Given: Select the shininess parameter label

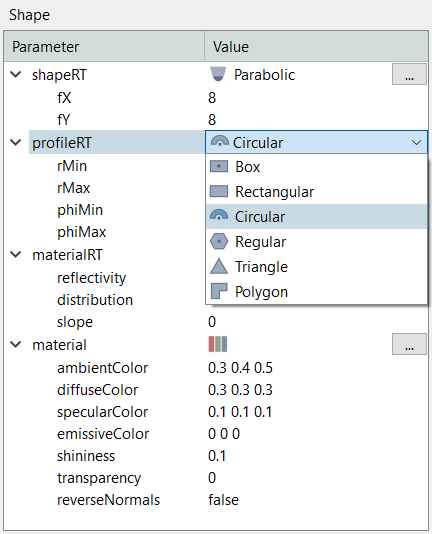Looking at the screenshot, I should tap(86, 456).
